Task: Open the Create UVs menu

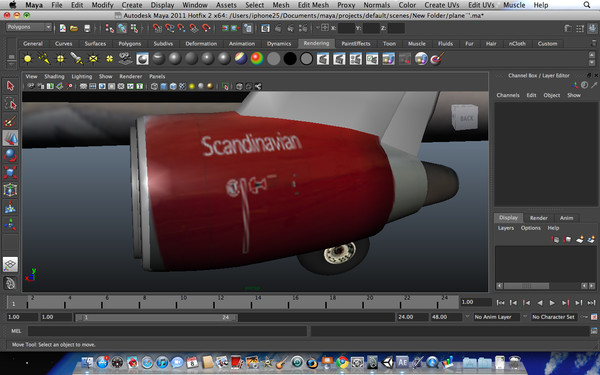Action: 442,5
